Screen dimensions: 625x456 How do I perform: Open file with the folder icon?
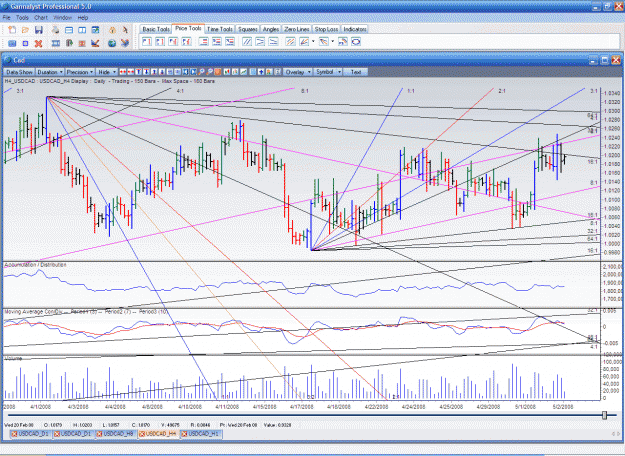point(25,30)
